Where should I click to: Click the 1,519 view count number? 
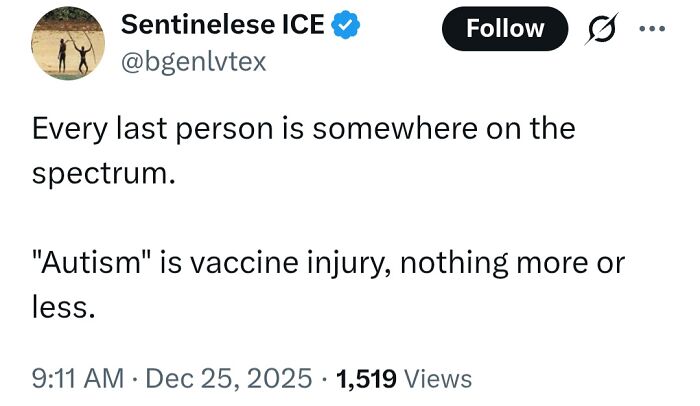click(367, 378)
